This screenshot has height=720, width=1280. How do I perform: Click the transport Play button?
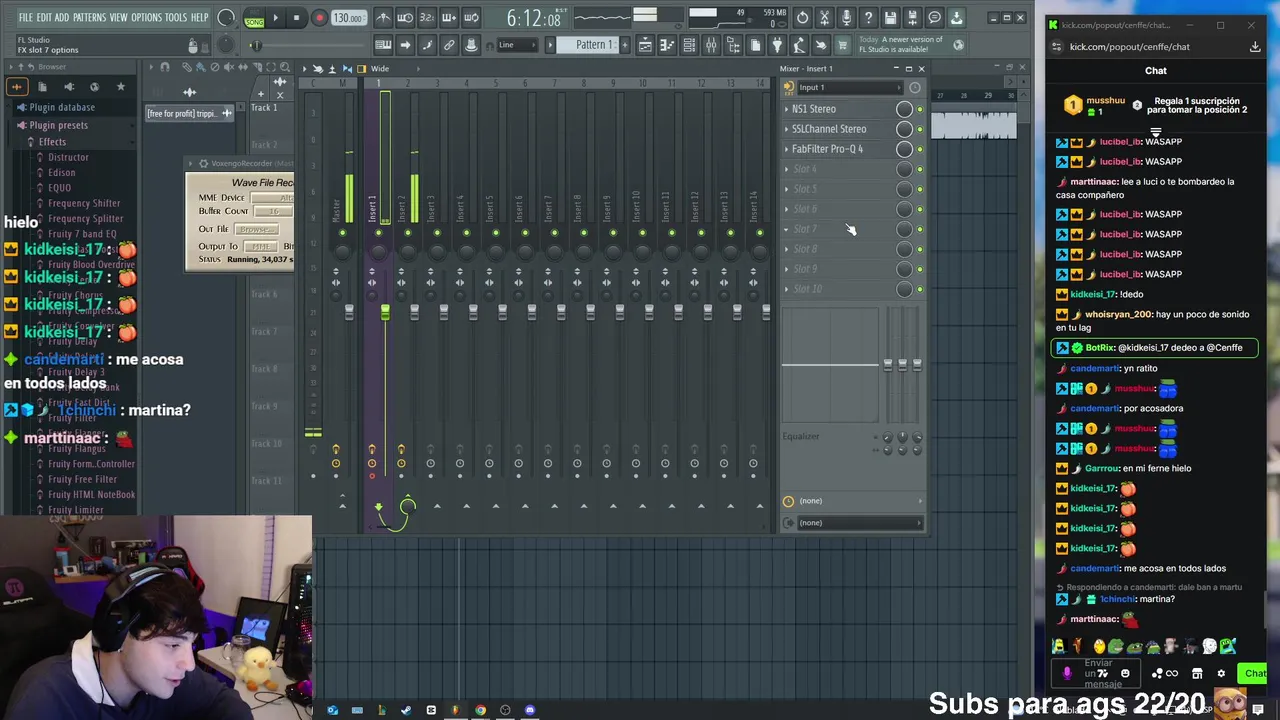pos(275,18)
